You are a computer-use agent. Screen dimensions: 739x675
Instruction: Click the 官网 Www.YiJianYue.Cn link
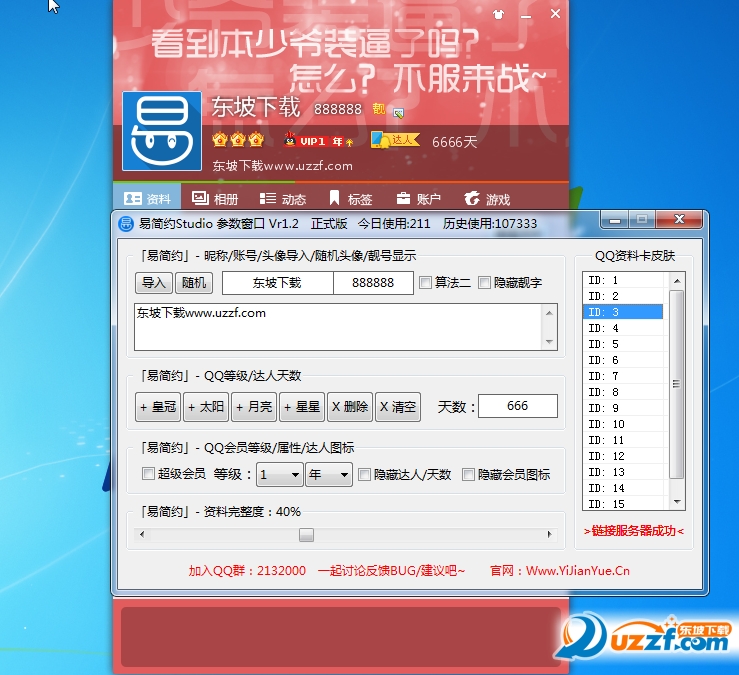click(560, 571)
